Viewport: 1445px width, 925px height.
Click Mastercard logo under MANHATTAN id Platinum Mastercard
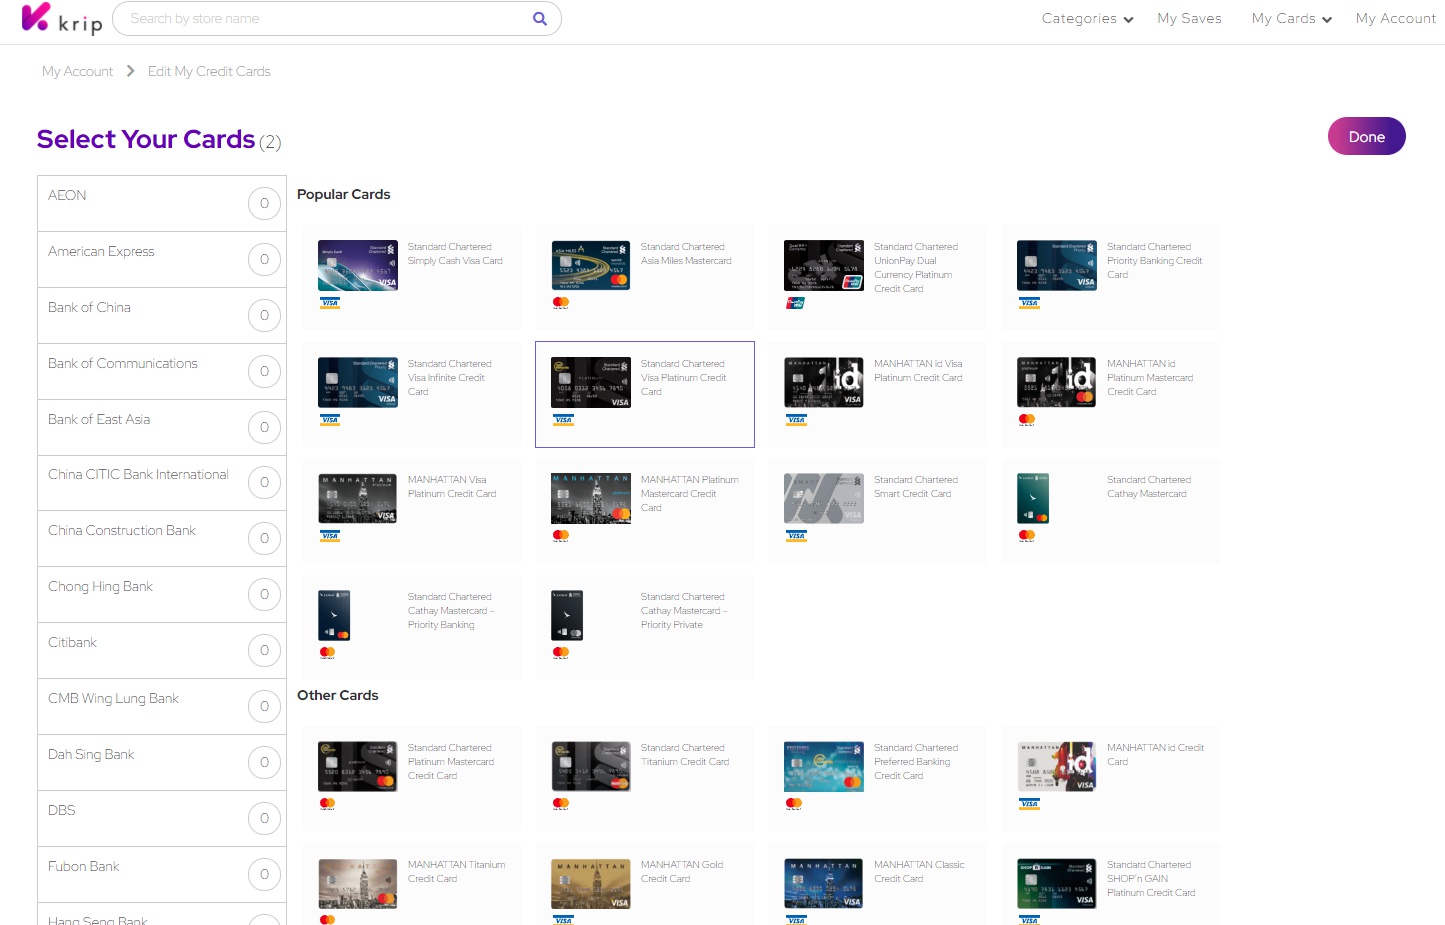click(x=1027, y=420)
